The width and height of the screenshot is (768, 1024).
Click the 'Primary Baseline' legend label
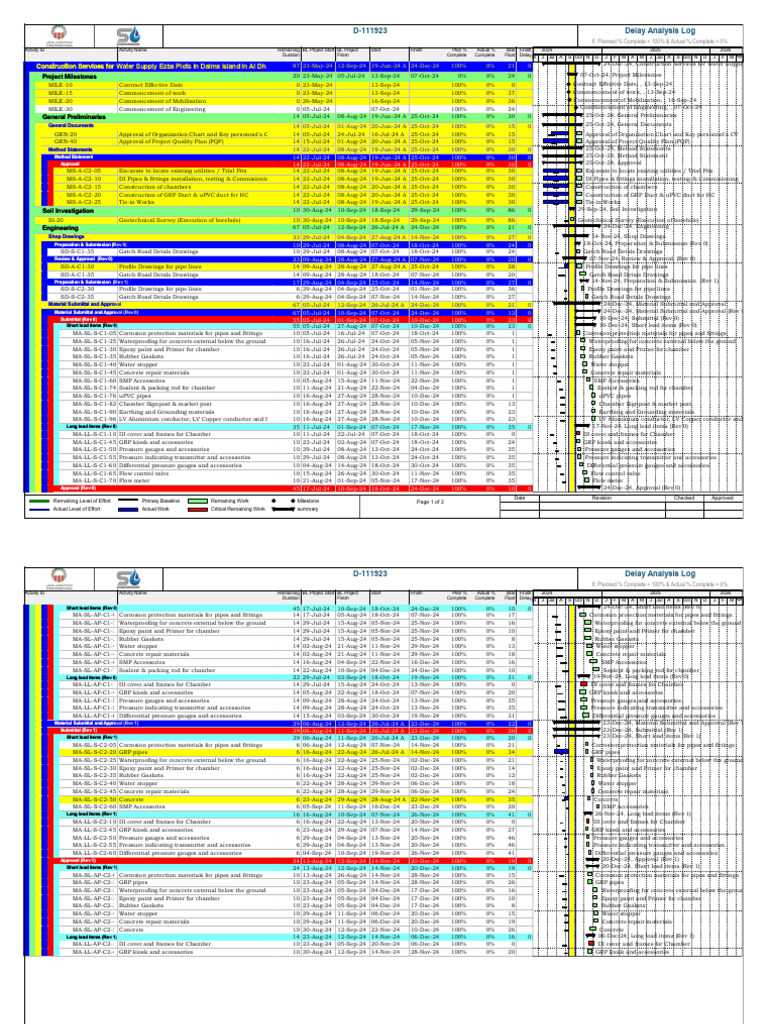[161, 501]
